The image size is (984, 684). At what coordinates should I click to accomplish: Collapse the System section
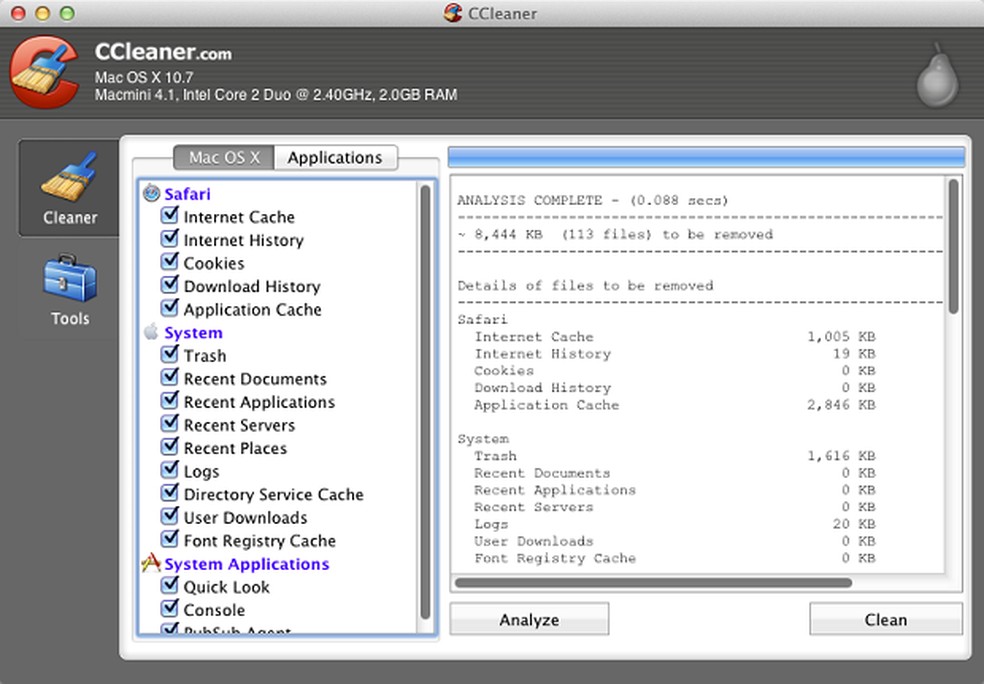coord(193,332)
